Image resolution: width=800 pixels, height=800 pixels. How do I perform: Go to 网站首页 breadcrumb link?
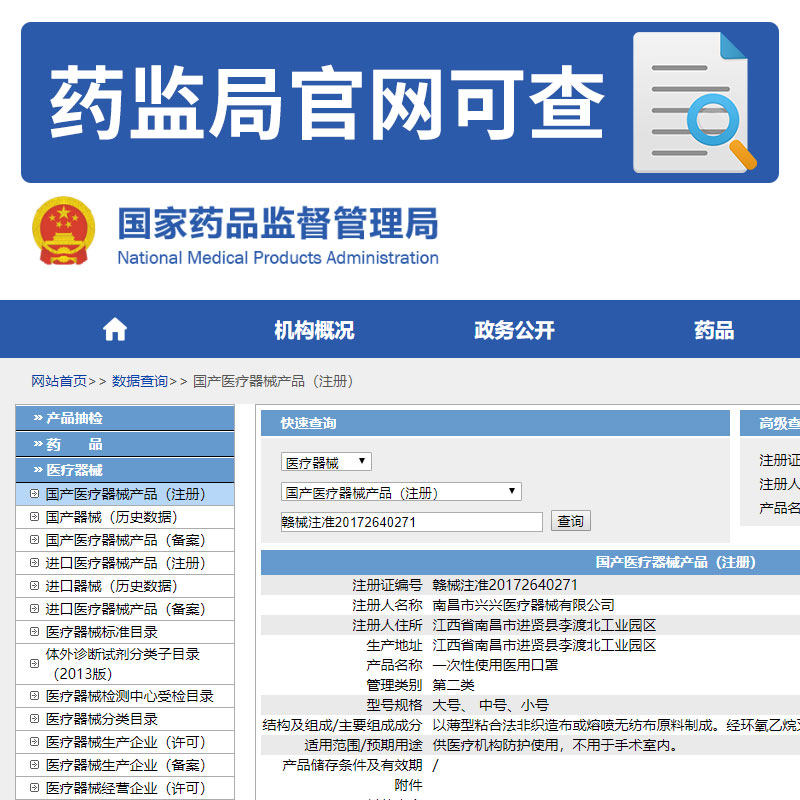tap(59, 381)
